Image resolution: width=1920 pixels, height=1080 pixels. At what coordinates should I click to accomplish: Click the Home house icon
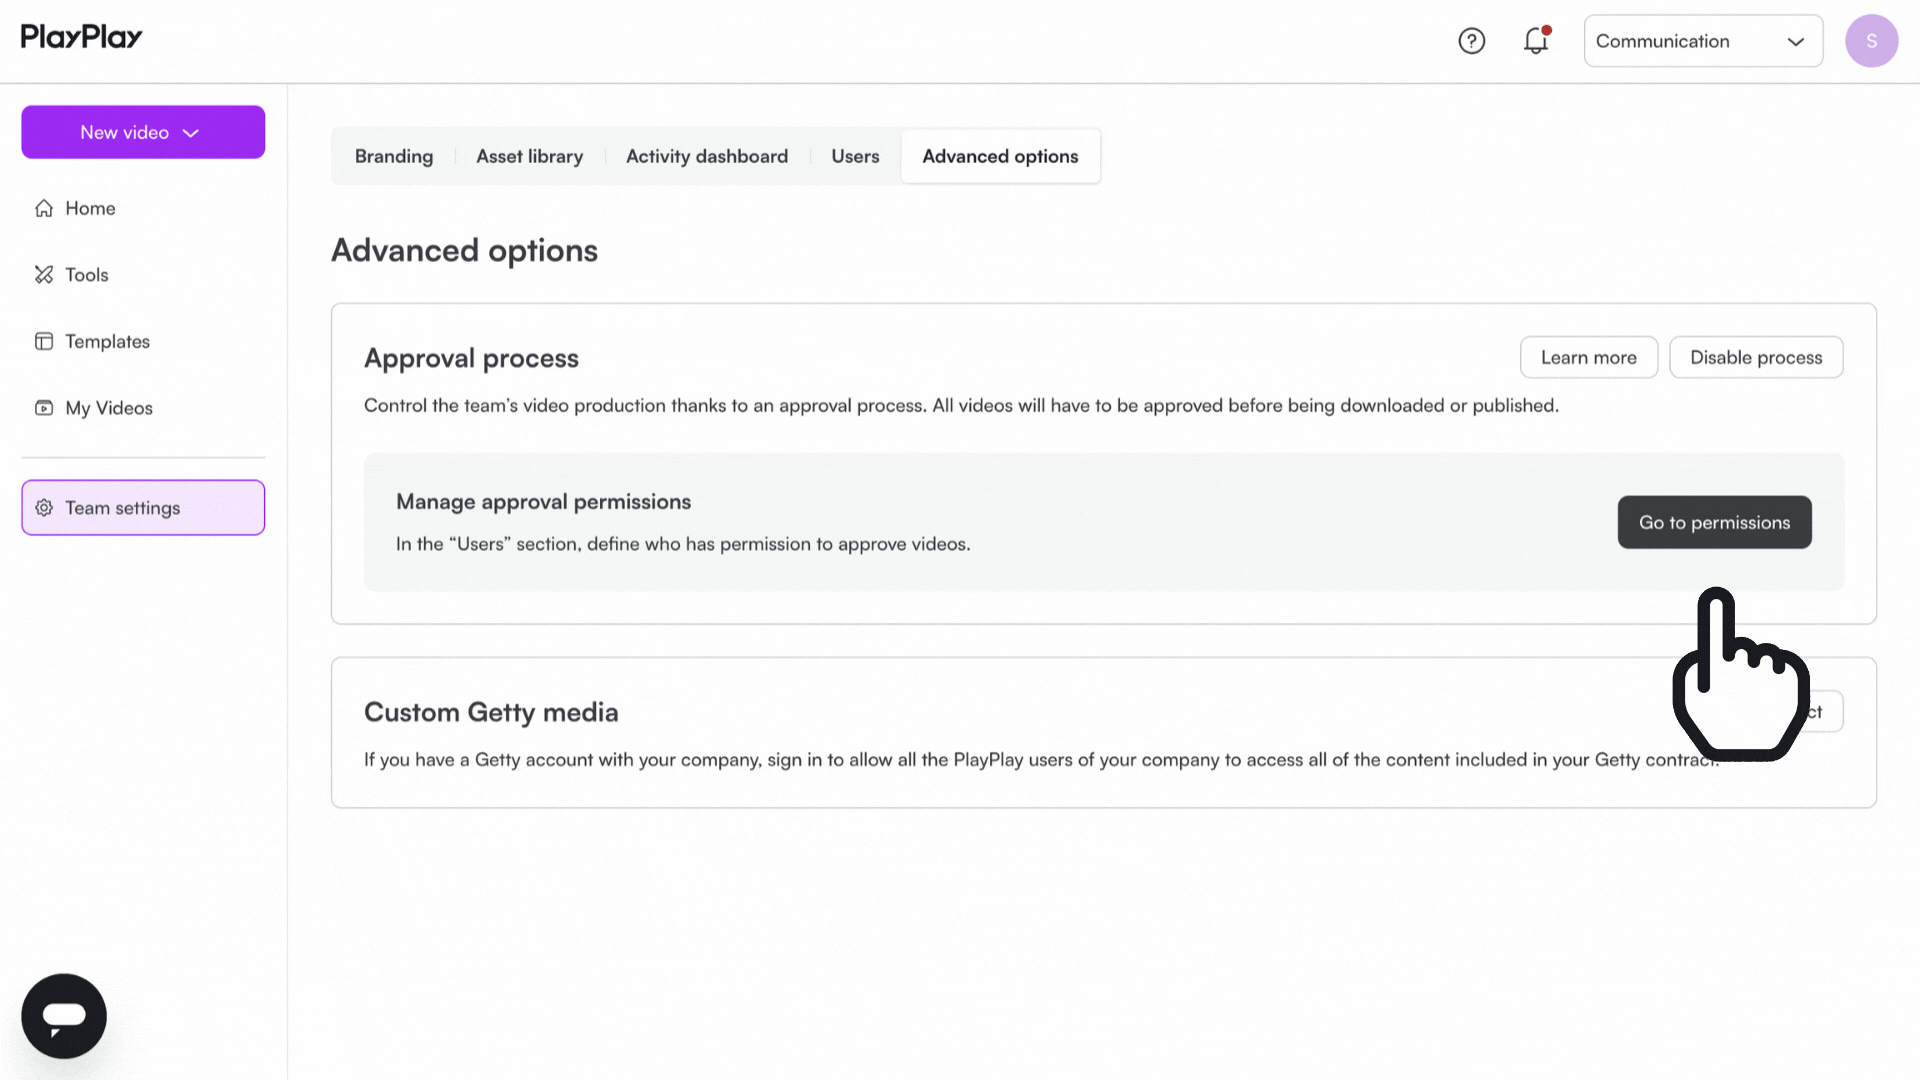[44, 208]
